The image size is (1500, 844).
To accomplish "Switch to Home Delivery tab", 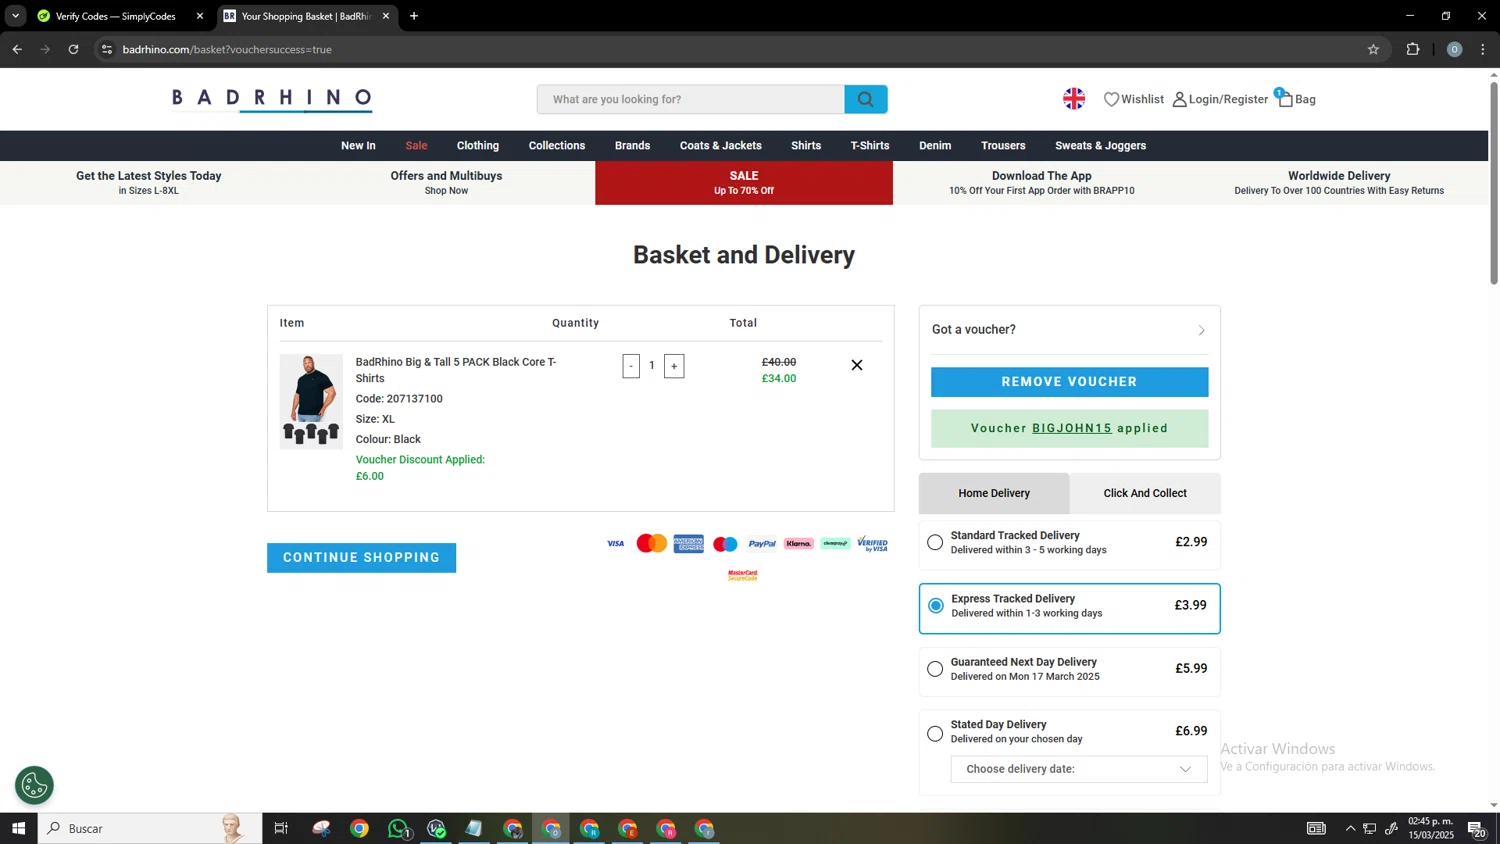I will pos(994,493).
